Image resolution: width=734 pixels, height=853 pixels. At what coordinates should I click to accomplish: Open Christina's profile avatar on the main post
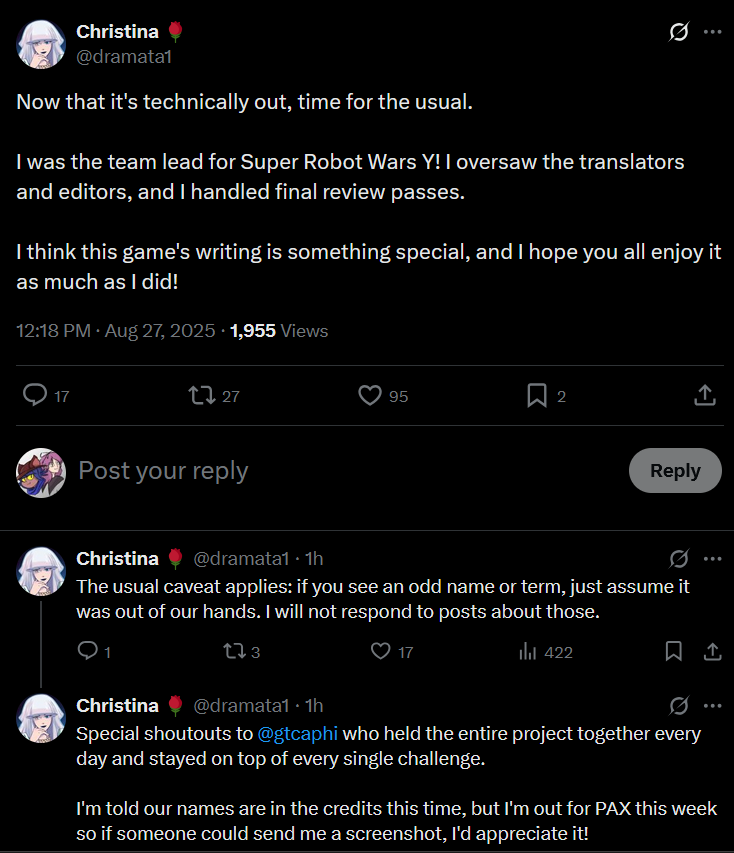(x=41, y=44)
